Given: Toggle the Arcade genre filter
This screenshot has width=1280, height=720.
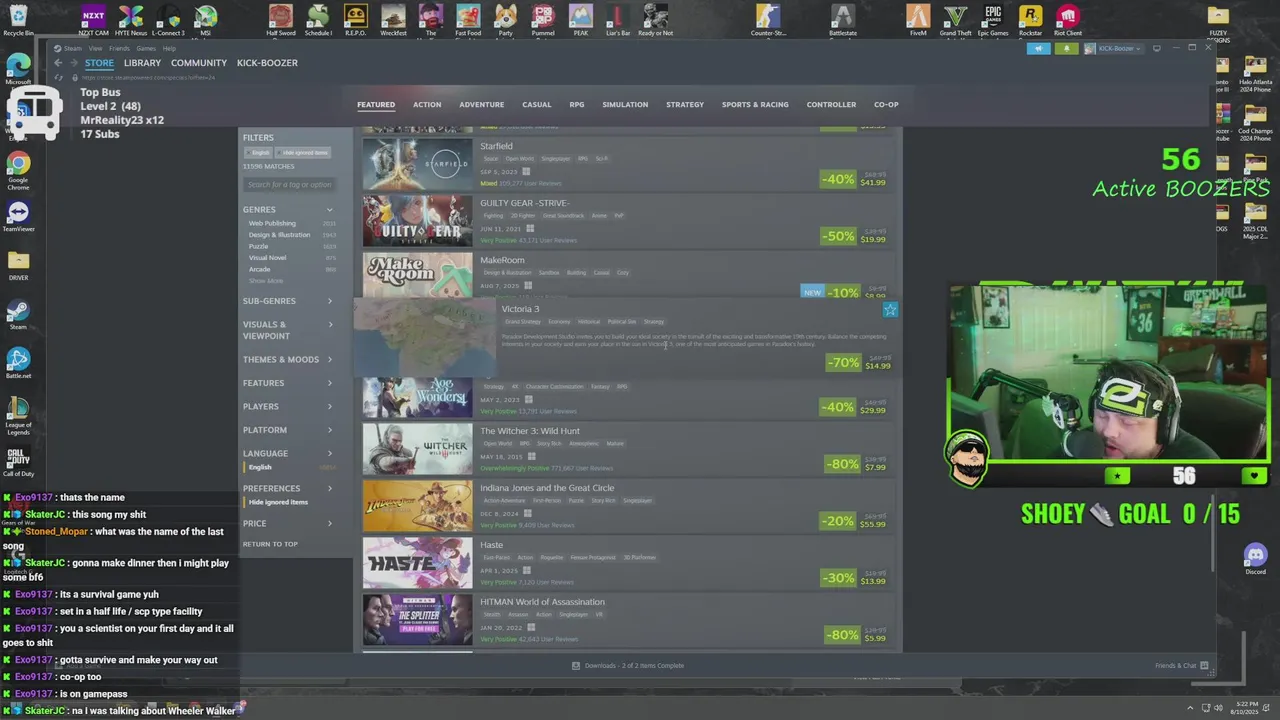Looking at the screenshot, I should click(259, 269).
